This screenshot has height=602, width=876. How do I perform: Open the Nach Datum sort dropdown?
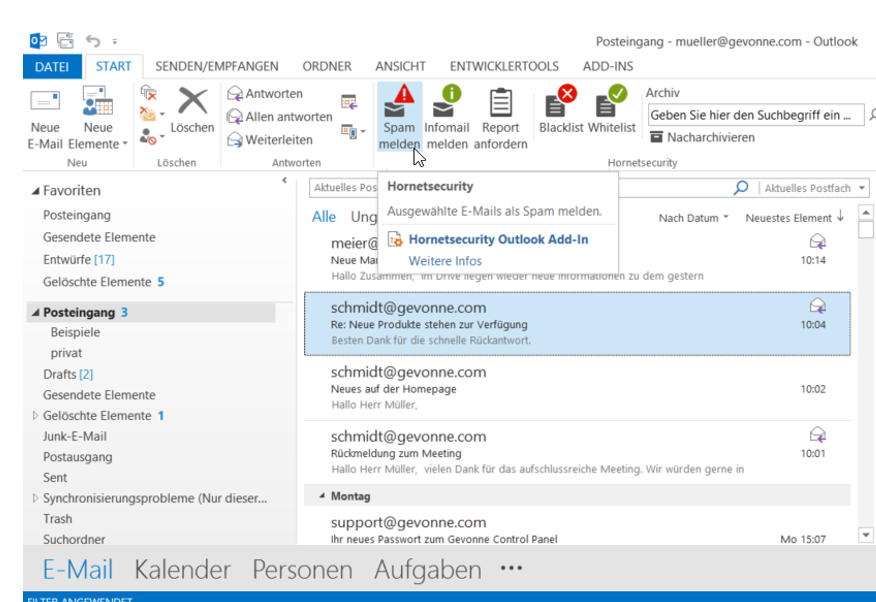tap(694, 218)
